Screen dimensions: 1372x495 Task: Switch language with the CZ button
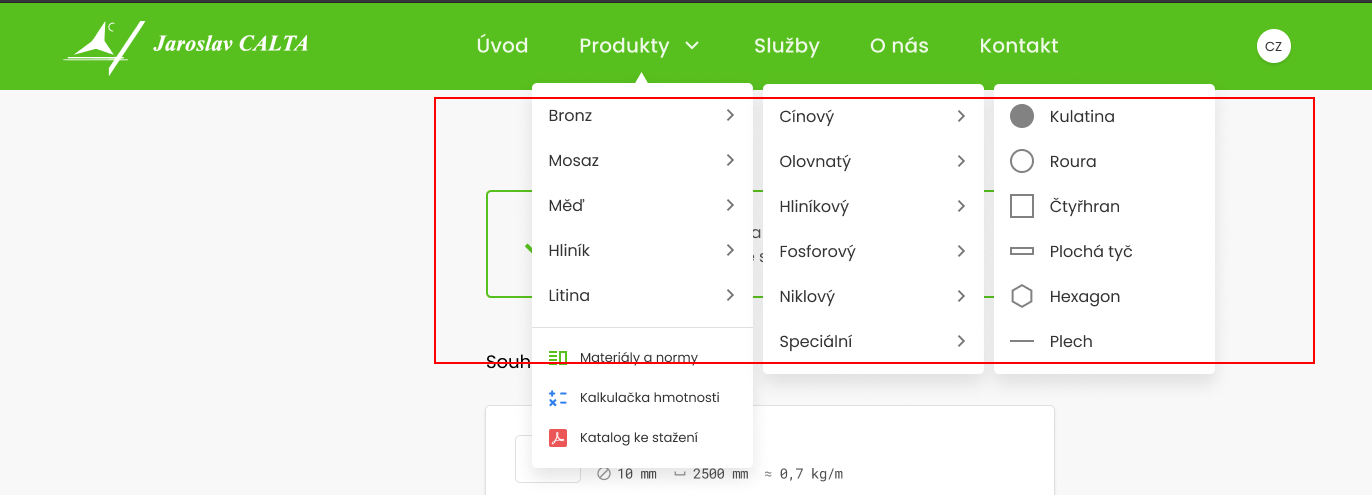click(x=1274, y=46)
